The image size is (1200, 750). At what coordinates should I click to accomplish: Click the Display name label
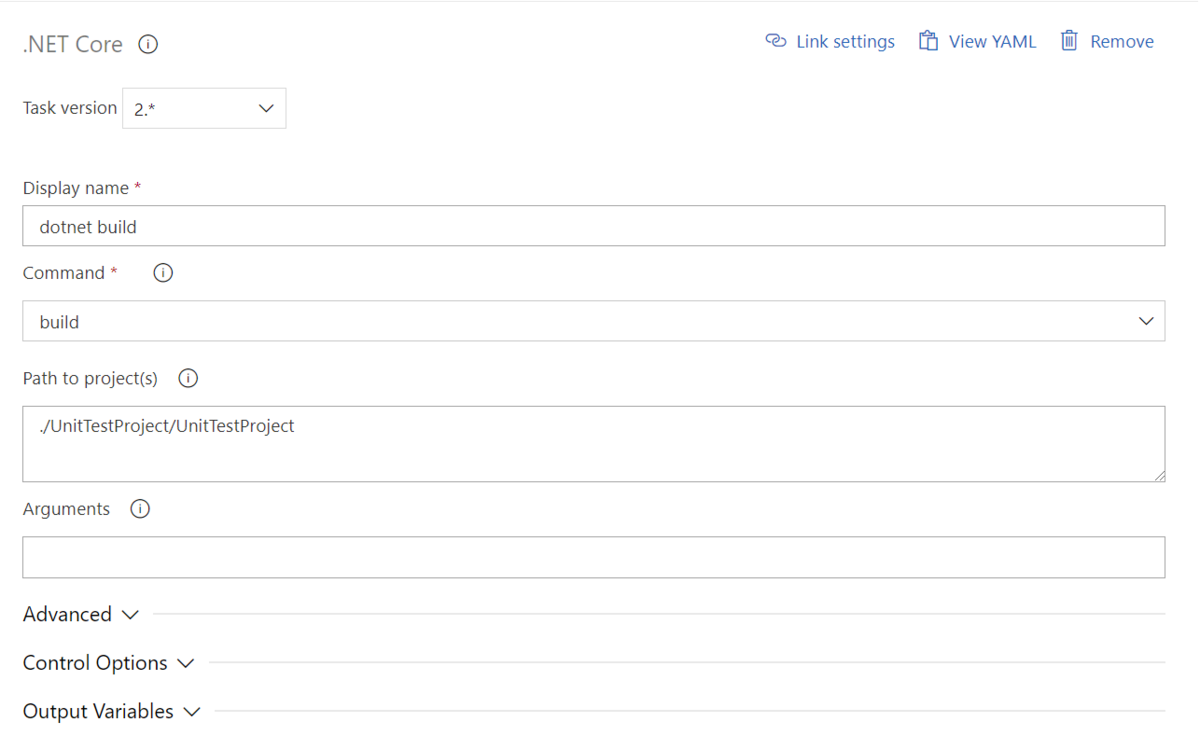tap(76, 188)
